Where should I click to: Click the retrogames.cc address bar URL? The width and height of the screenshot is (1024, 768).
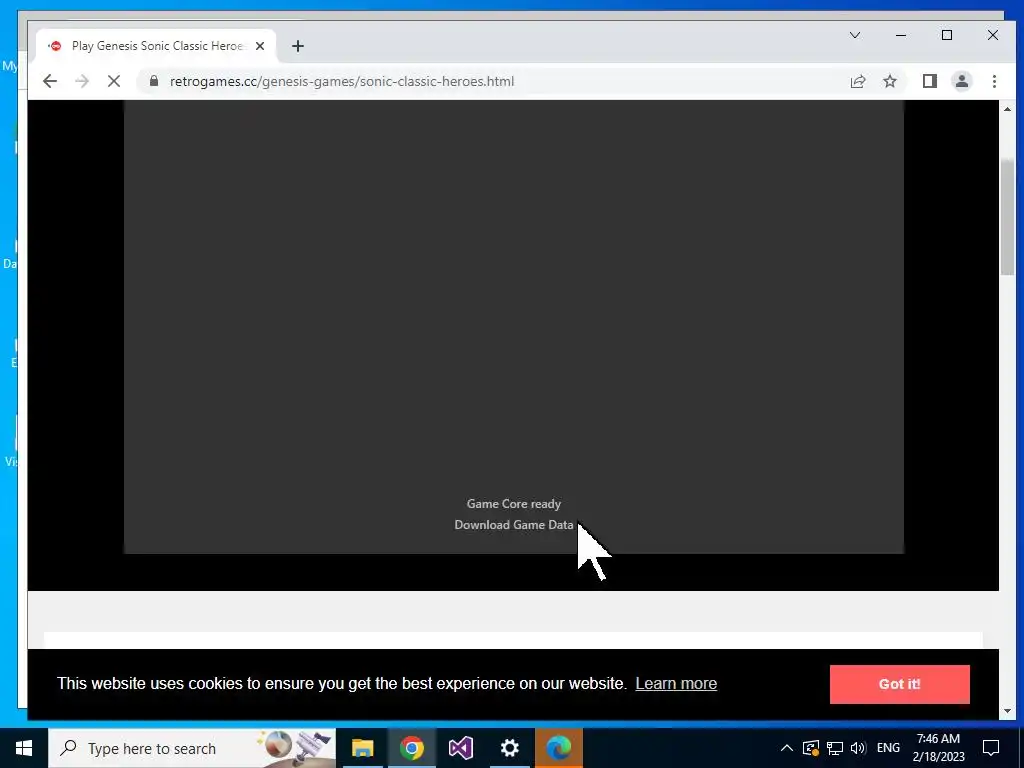click(342, 82)
